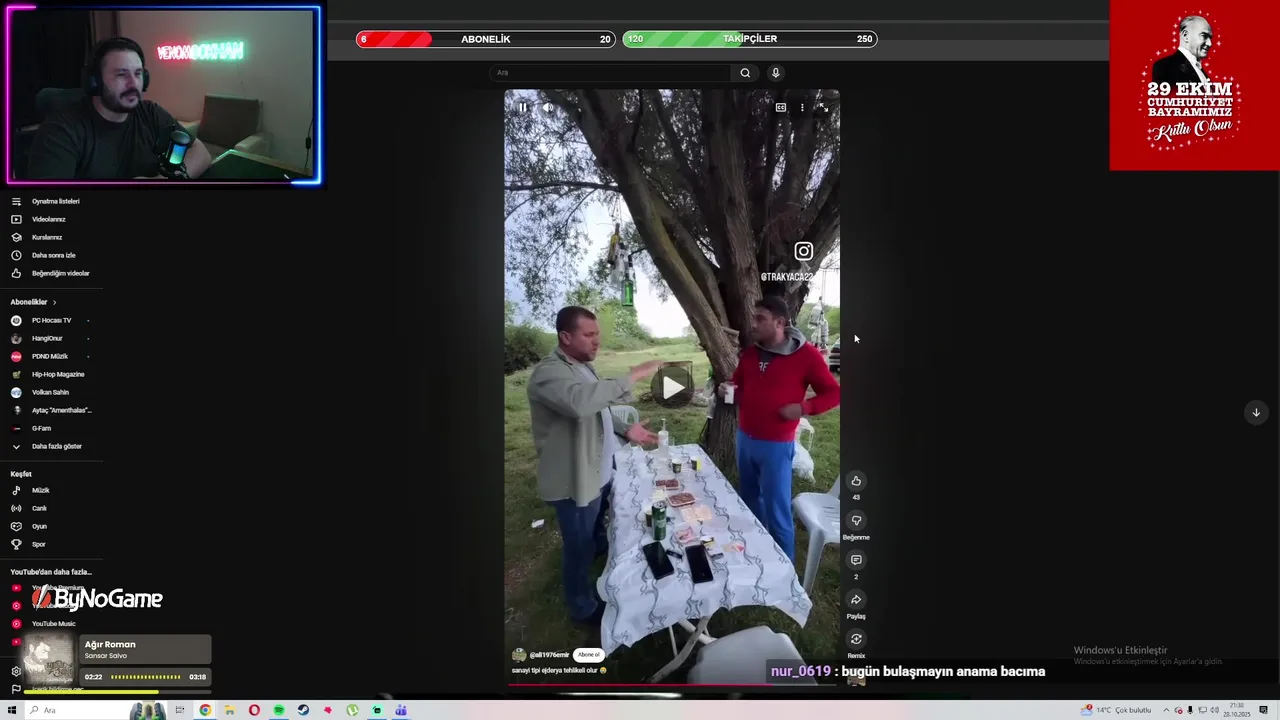
Task: Toggle closed captions on the Short
Action: click(x=781, y=107)
